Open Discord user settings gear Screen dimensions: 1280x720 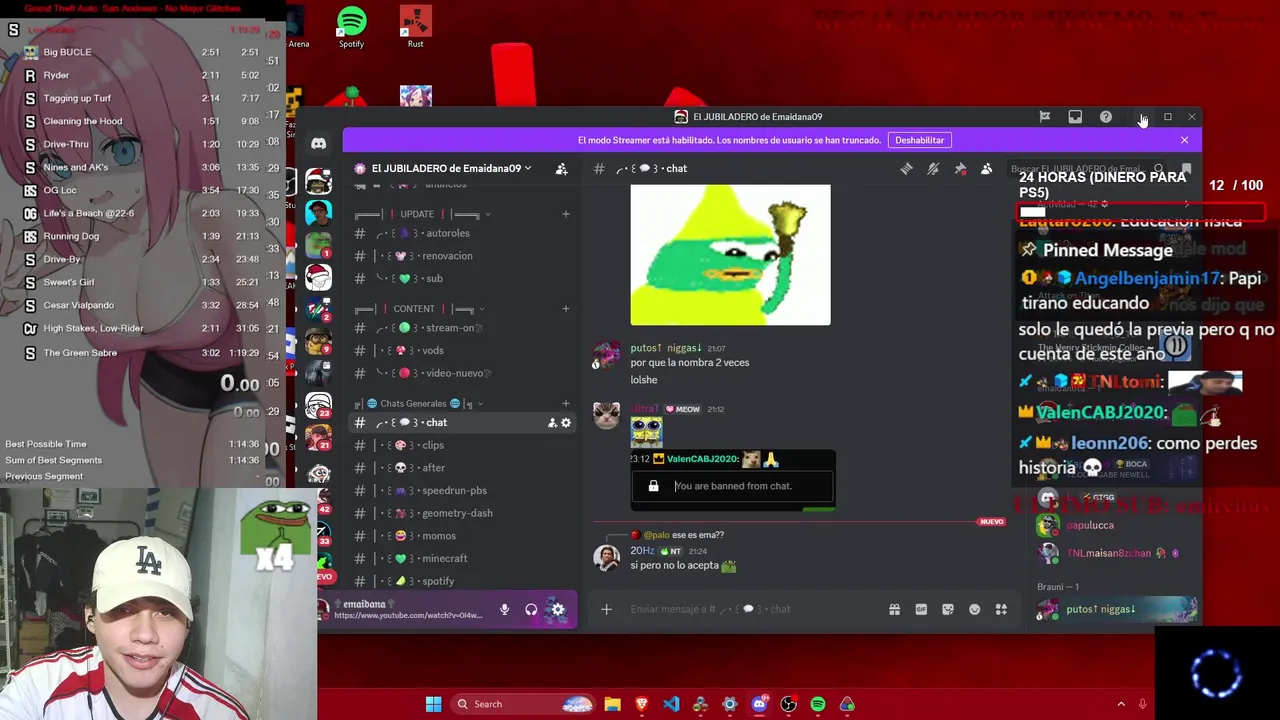click(558, 610)
